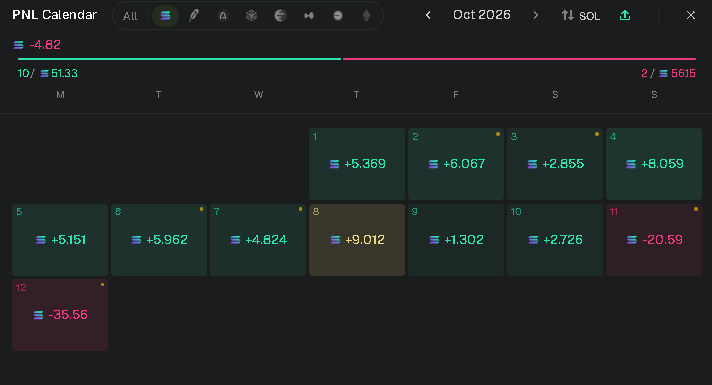Go to the next month
This screenshot has height=385, width=712.
536,15
